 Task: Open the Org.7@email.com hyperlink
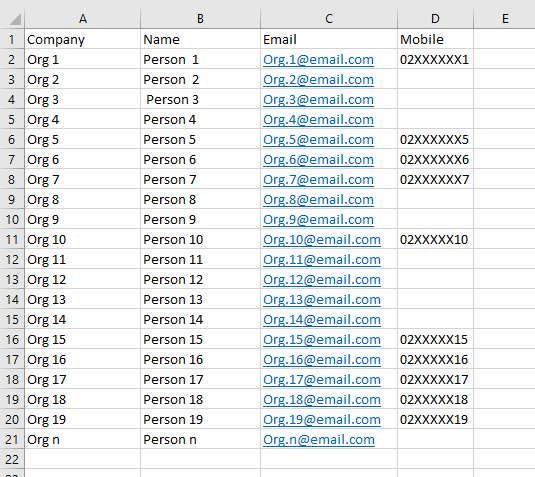[x=318, y=180]
